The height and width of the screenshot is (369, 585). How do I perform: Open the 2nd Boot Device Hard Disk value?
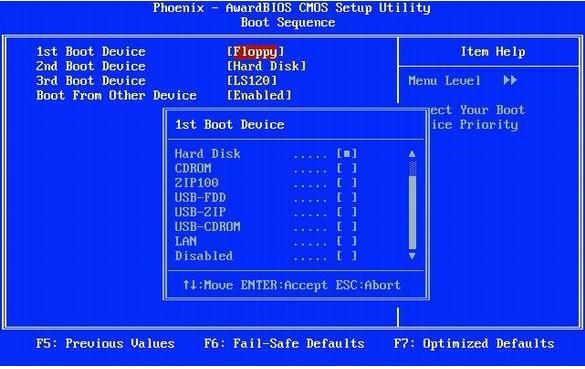tap(266, 66)
